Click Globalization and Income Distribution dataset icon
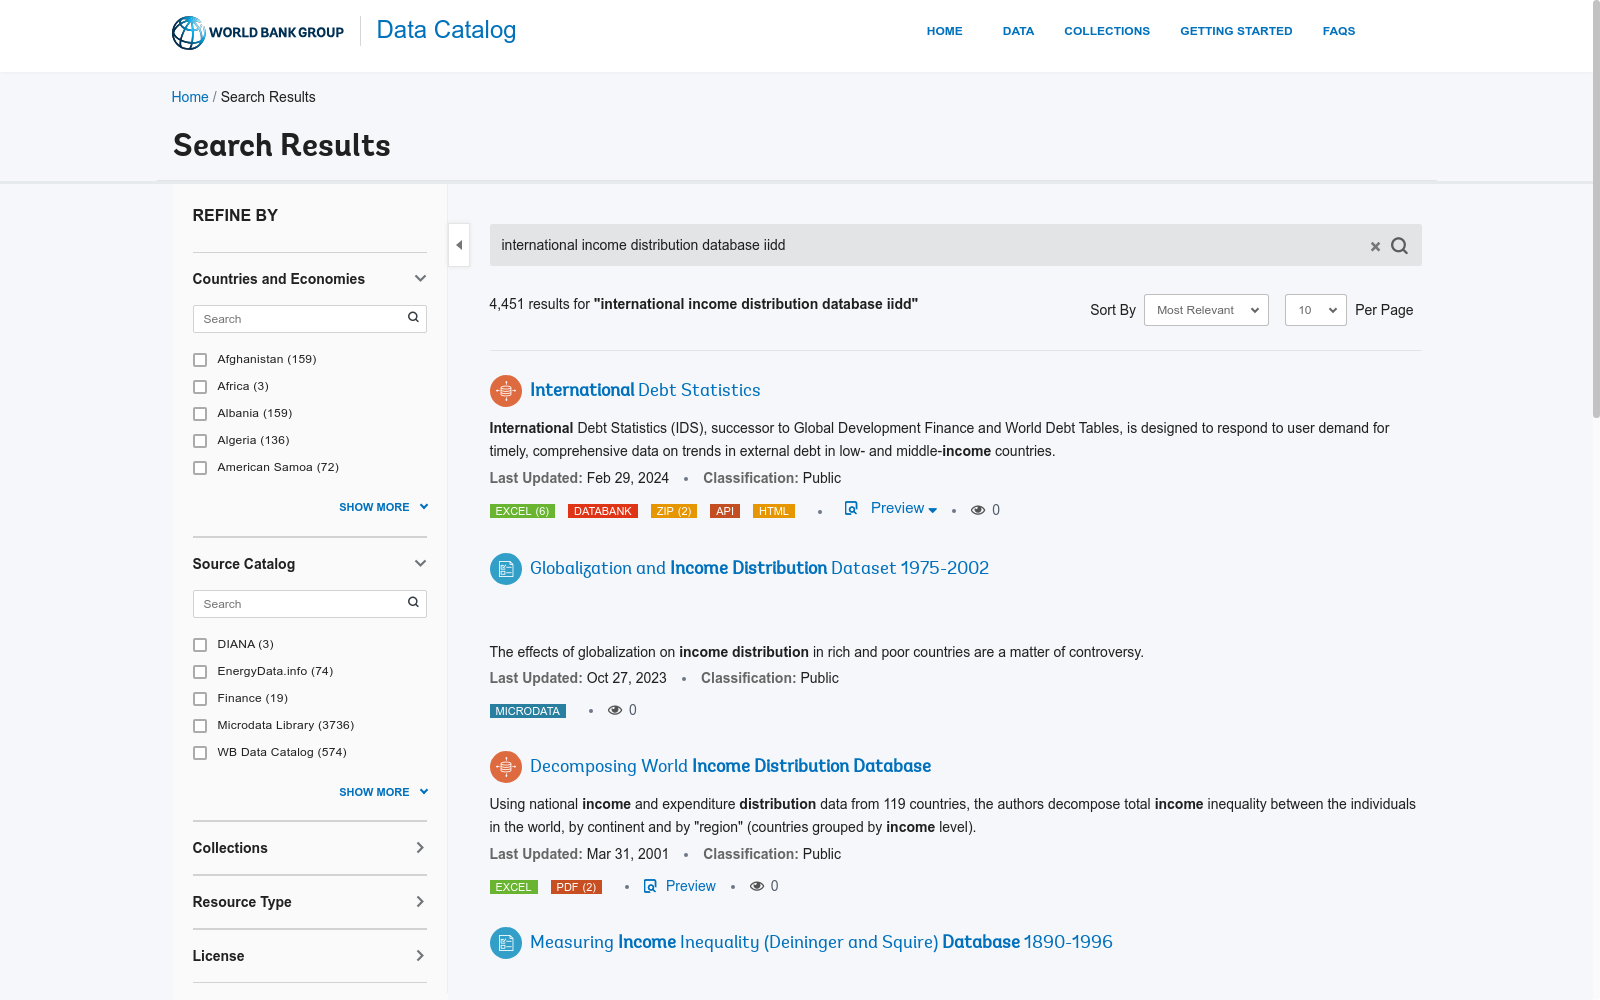The height and width of the screenshot is (1000, 1600). pyautogui.click(x=506, y=569)
